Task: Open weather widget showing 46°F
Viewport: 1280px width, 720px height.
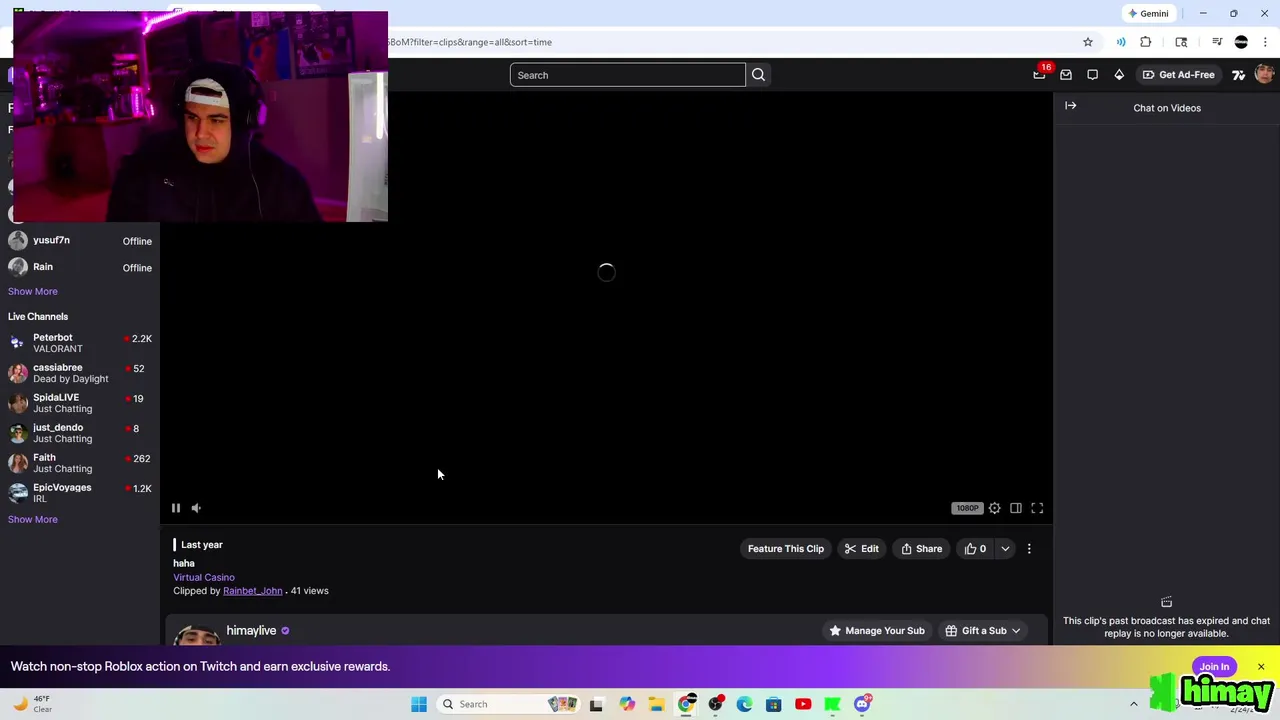Action: 32,704
